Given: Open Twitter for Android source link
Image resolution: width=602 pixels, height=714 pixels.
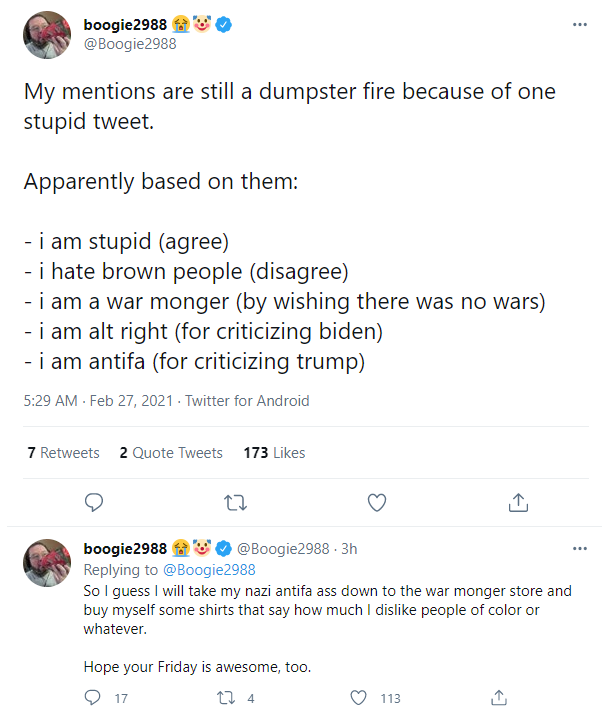Looking at the screenshot, I should [247, 401].
